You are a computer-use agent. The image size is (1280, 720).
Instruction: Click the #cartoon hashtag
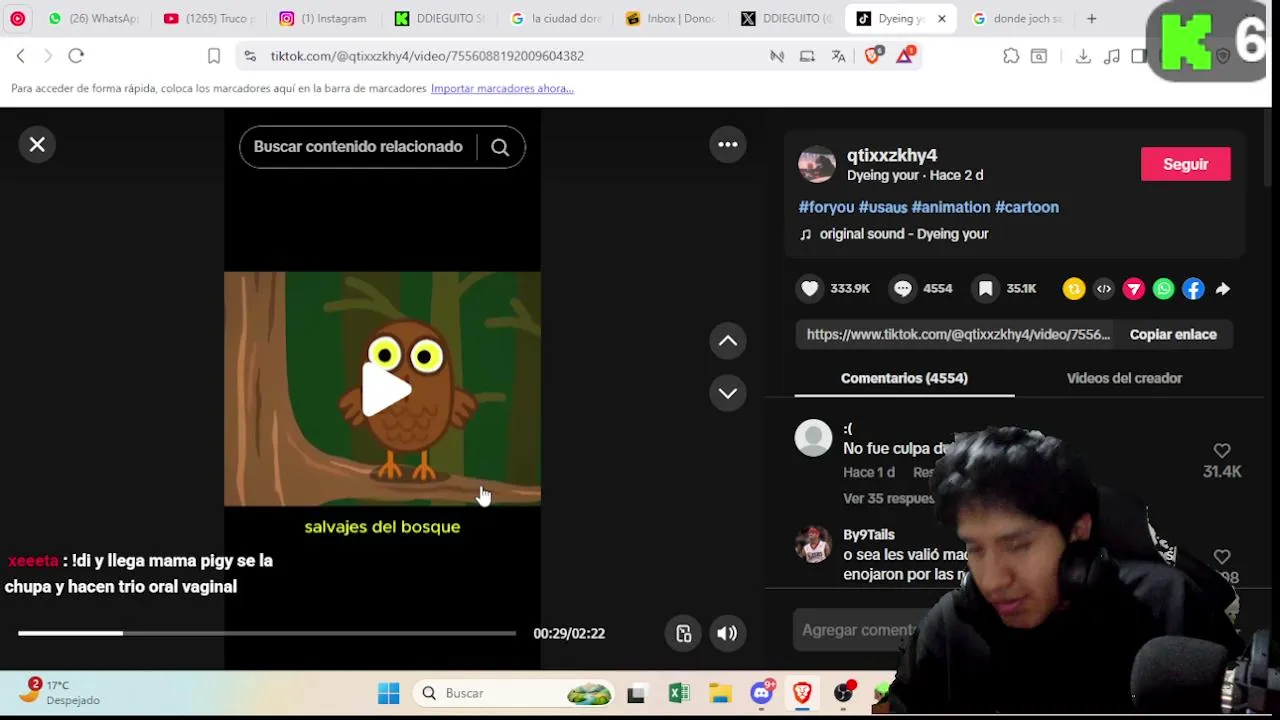(x=1027, y=207)
